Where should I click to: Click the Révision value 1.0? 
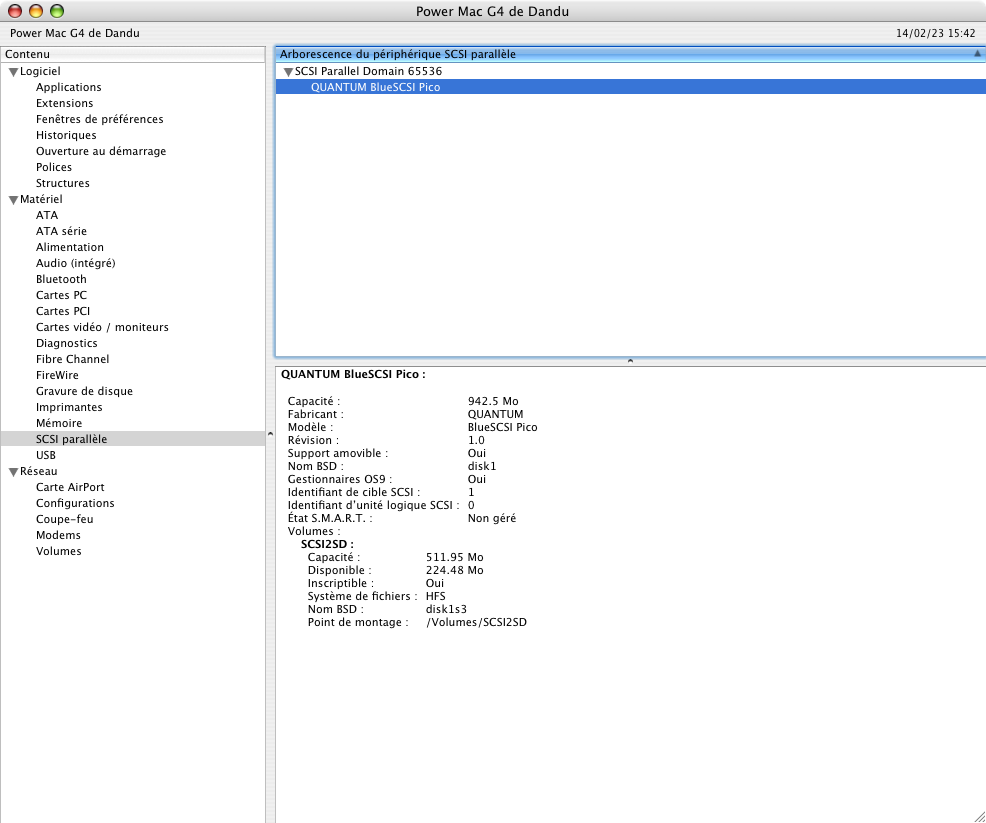click(476, 440)
